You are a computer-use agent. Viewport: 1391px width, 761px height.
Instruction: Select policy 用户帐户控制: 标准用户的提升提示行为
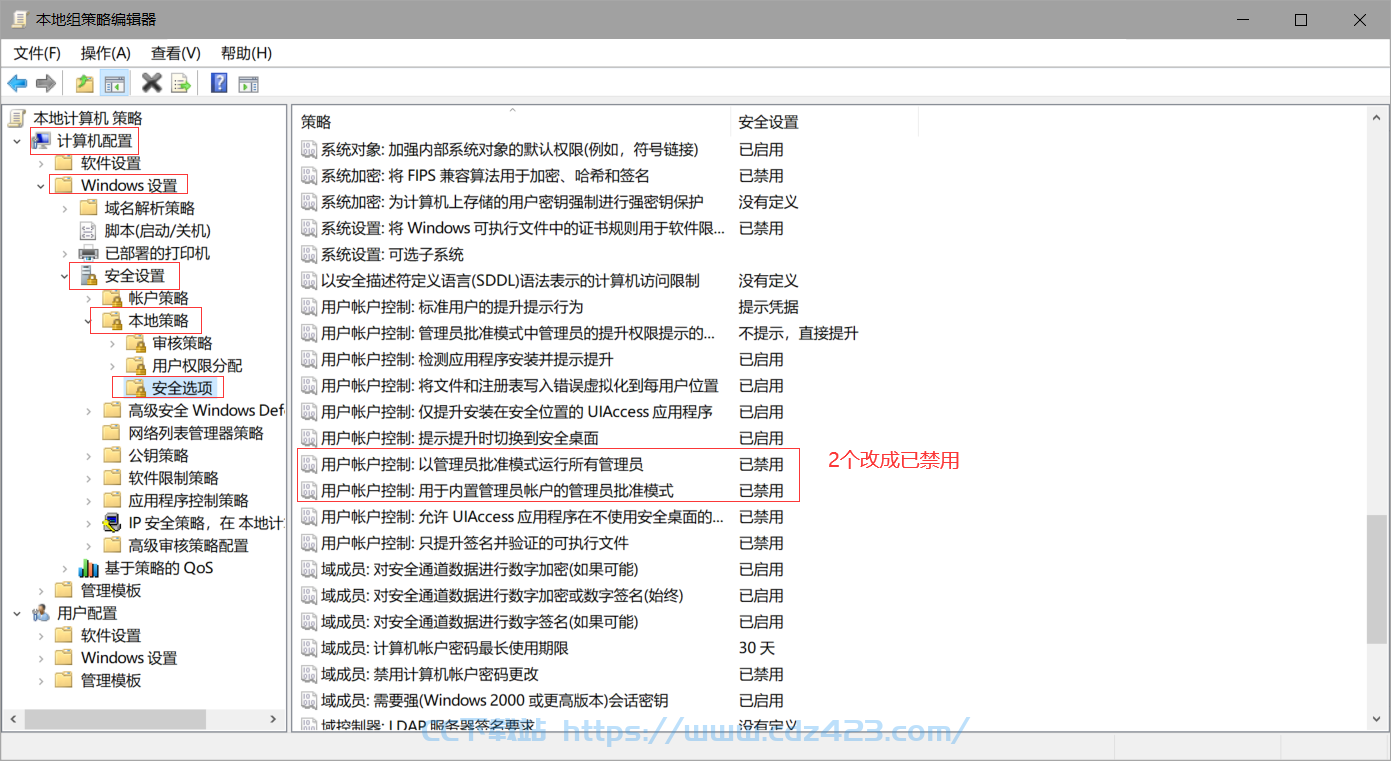(x=452, y=307)
